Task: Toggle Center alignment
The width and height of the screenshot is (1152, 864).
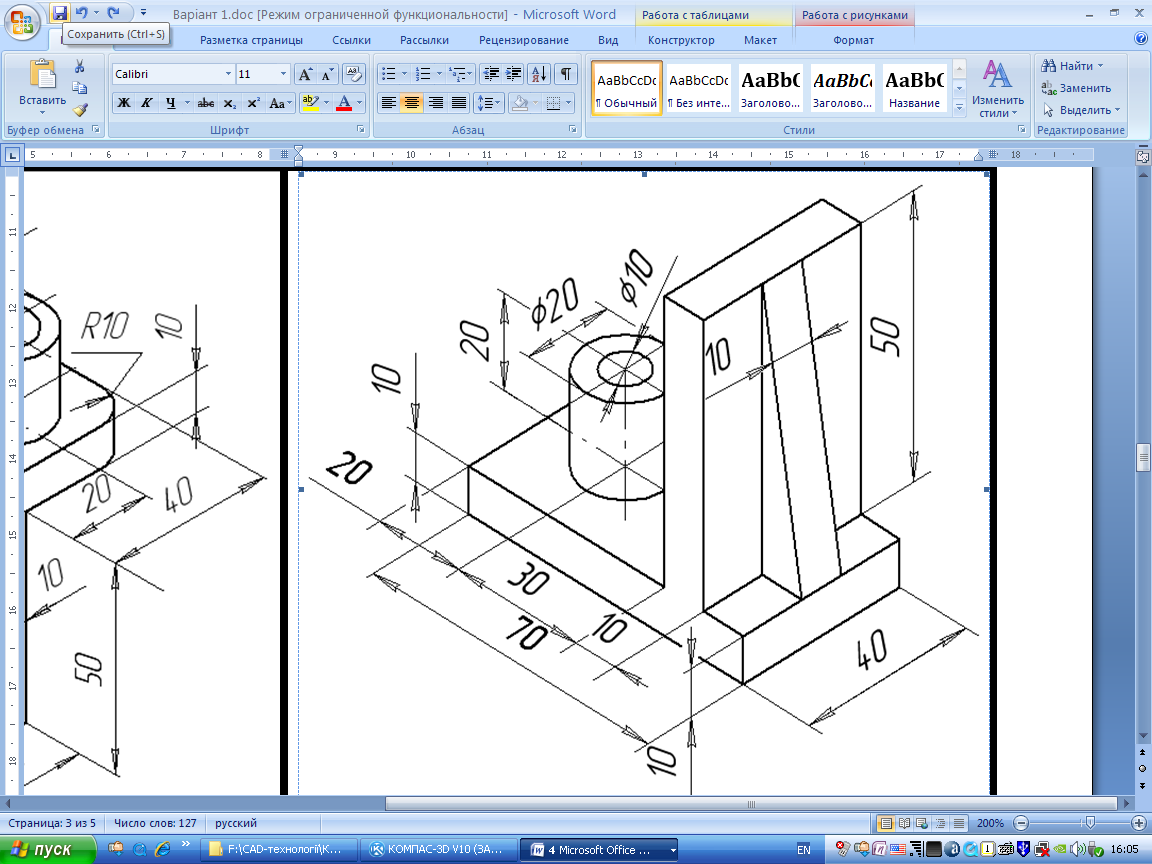Action: 411,103
